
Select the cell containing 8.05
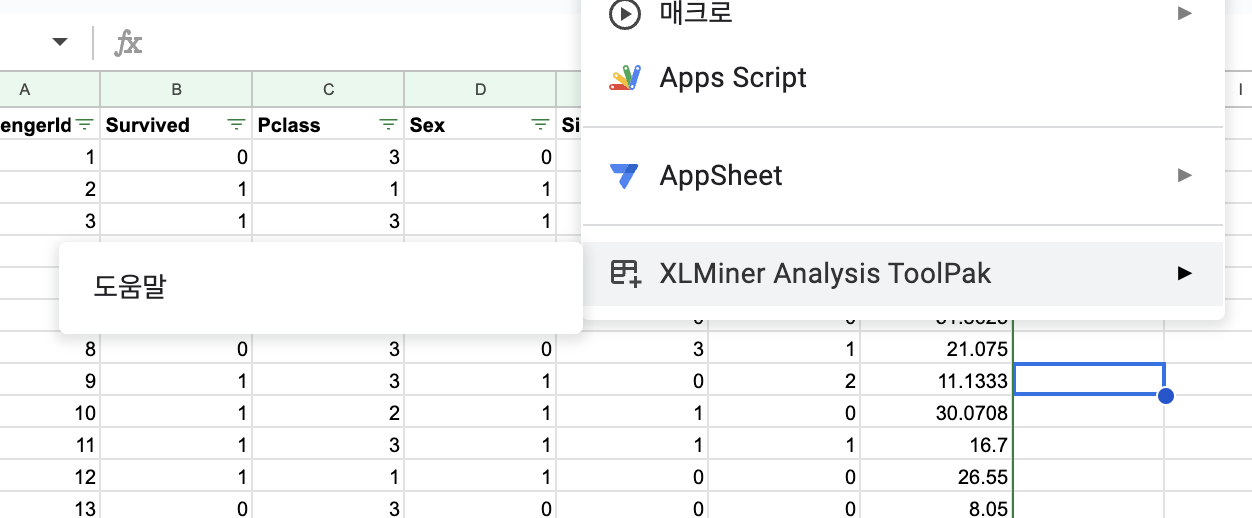click(x=936, y=507)
